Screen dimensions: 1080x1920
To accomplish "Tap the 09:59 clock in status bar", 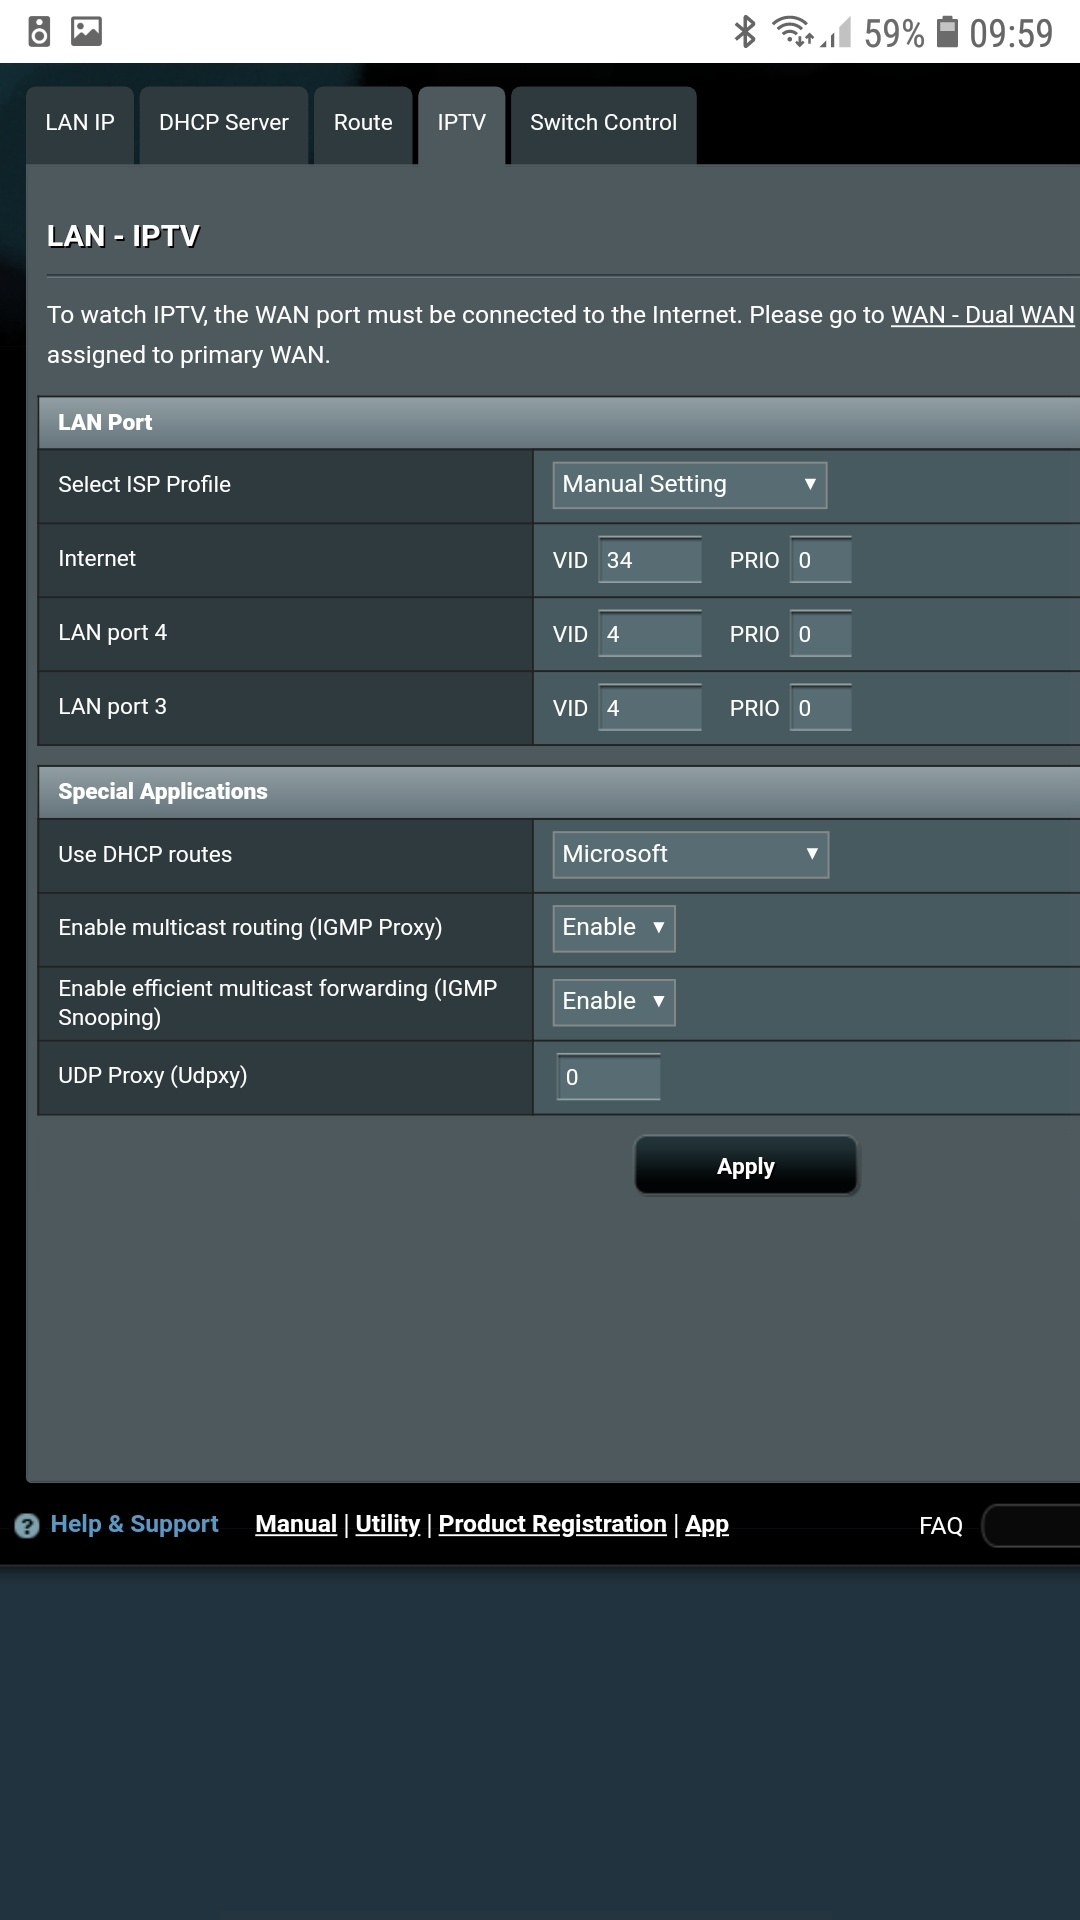I will click(1011, 33).
